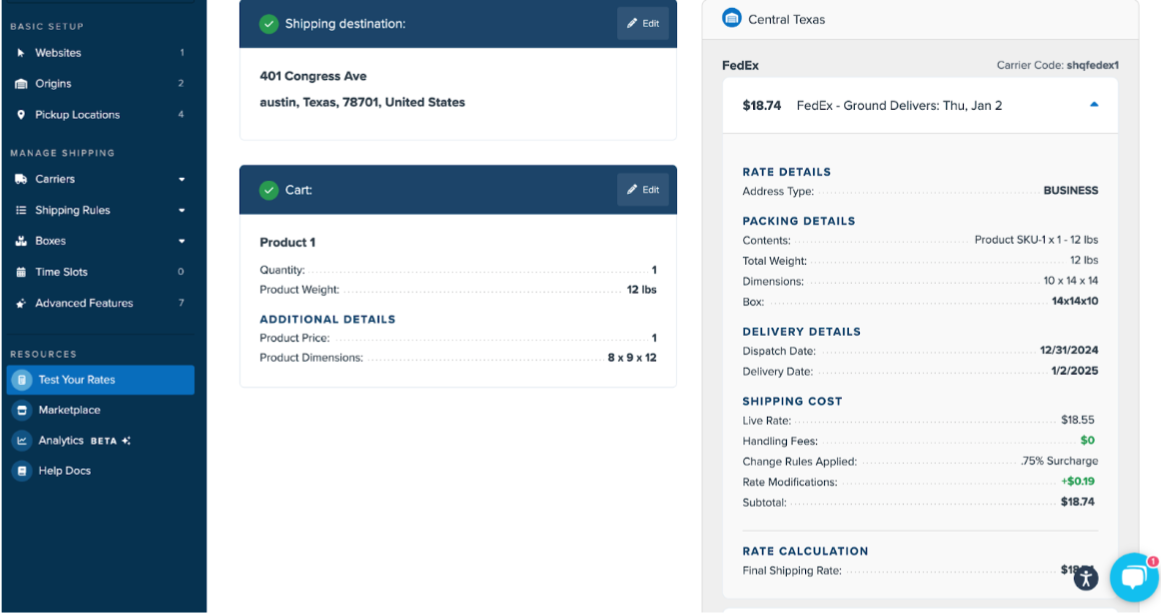This screenshot has height=614, width=1161.
Task: Click the Time Slots calendar icon
Action: [x=21, y=272]
